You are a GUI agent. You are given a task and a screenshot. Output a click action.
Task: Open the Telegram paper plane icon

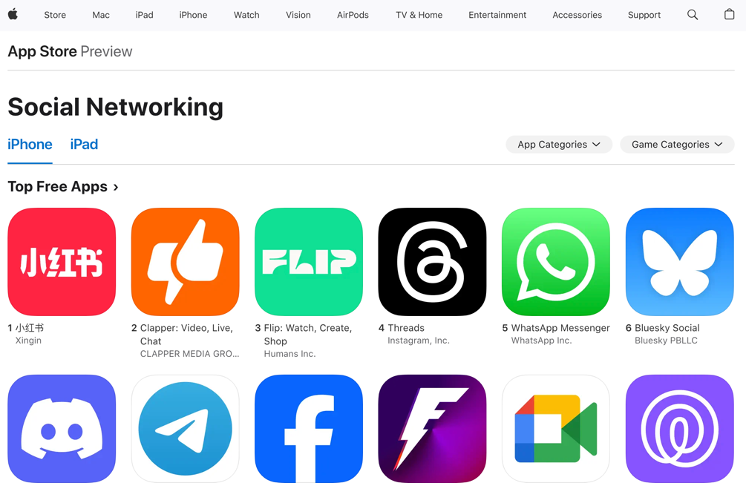click(185, 429)
